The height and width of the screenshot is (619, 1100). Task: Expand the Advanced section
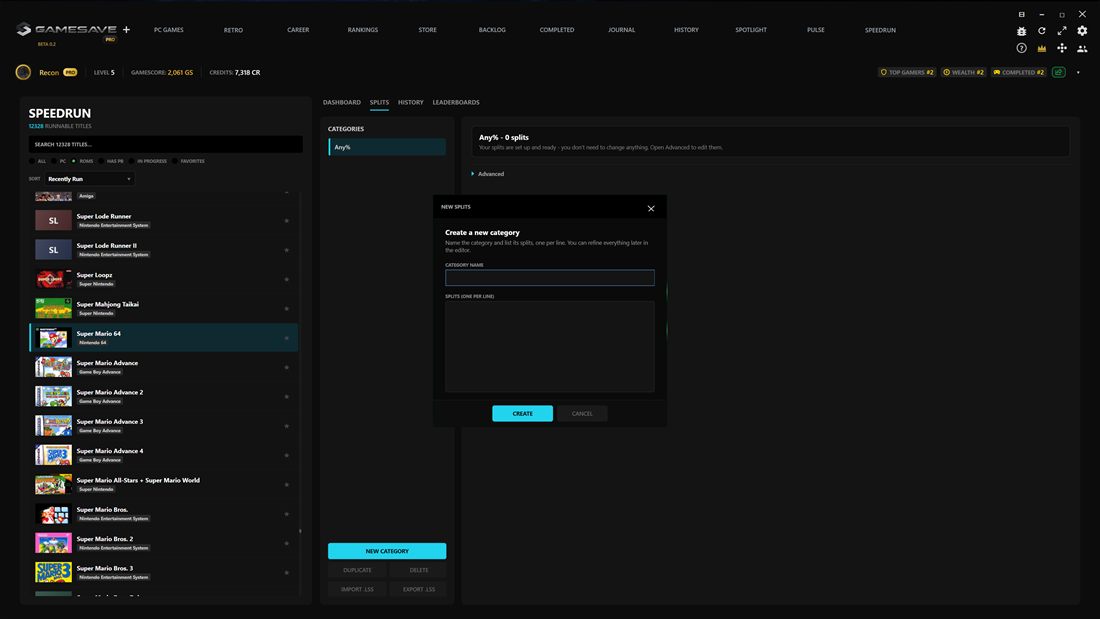click(x=488, y=174)
